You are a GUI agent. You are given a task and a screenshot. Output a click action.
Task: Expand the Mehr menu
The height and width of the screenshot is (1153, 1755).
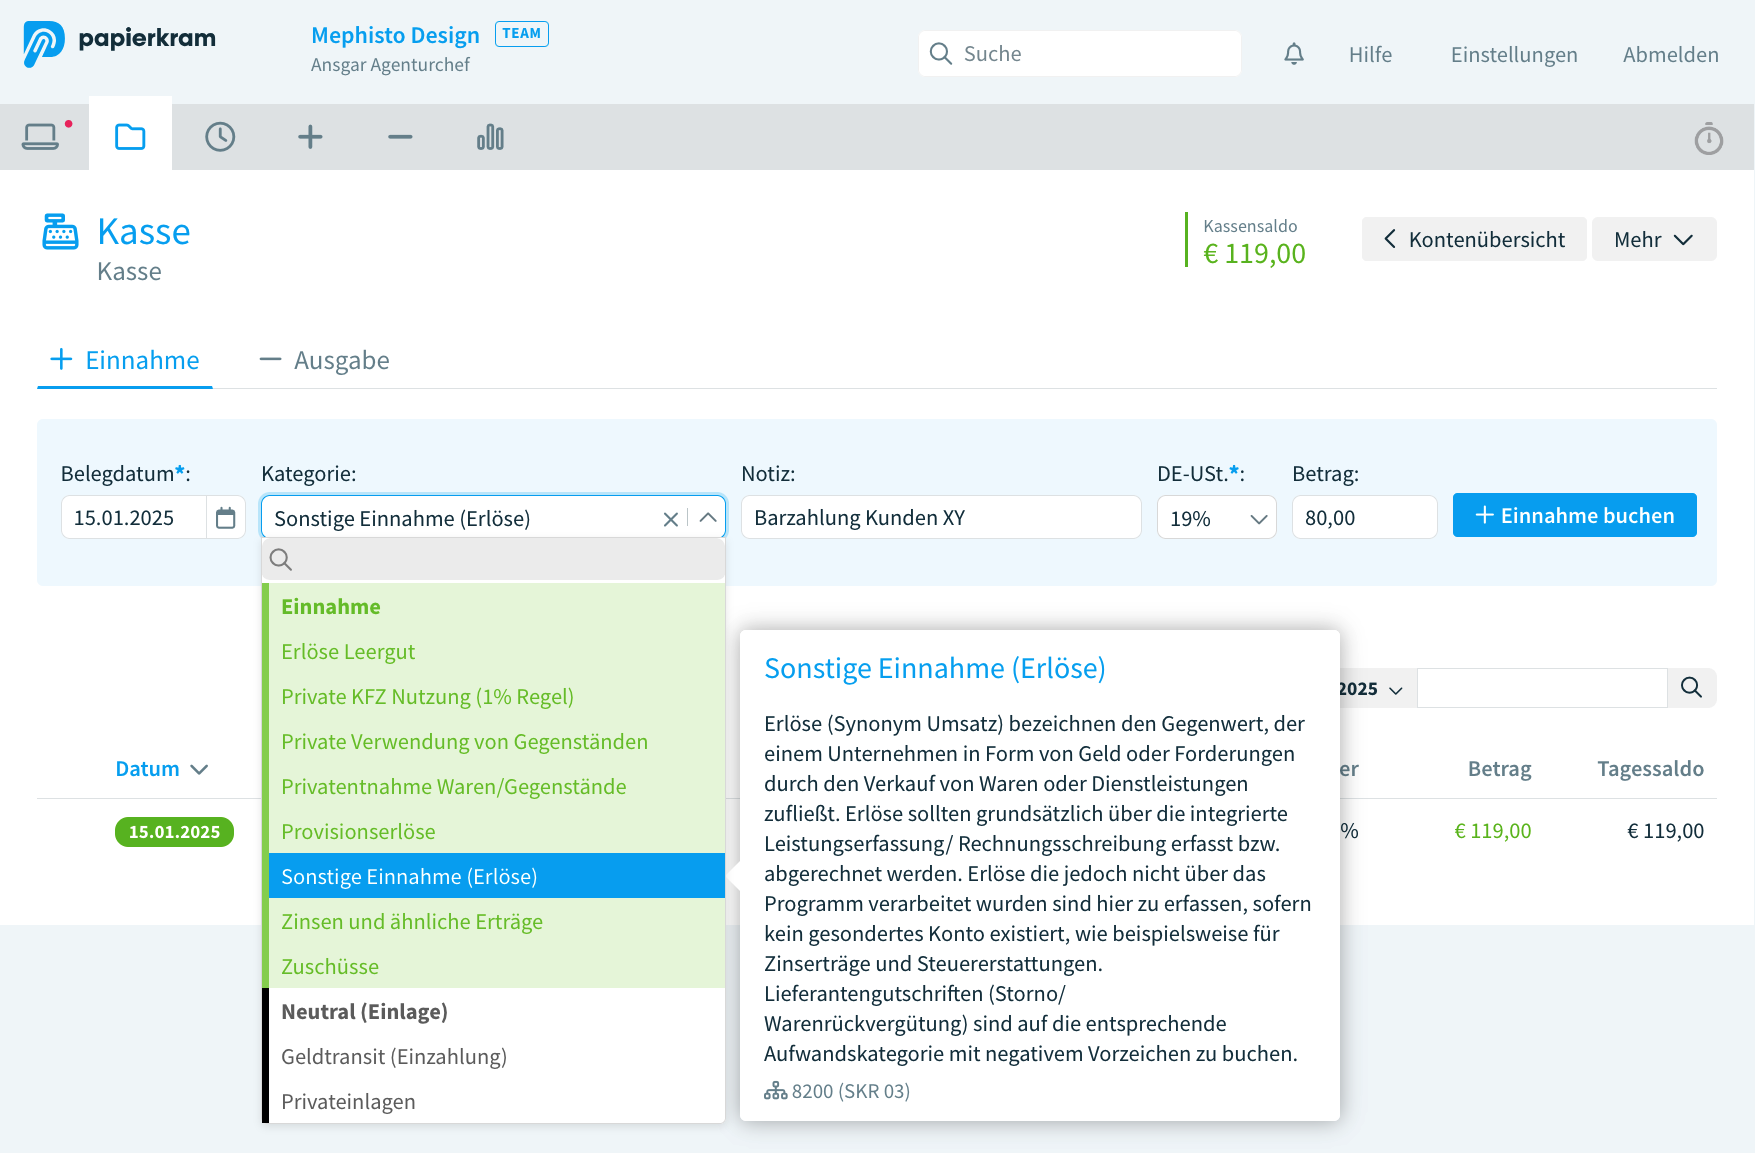click(1653, 239)
